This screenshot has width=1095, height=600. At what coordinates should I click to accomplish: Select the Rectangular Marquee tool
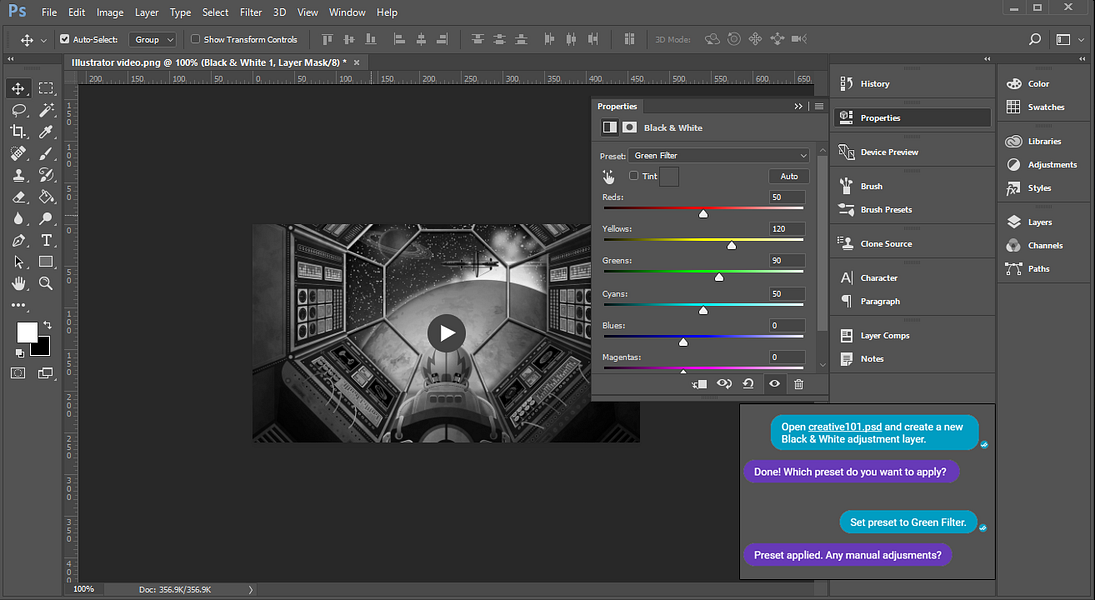(x=46, y=88)
